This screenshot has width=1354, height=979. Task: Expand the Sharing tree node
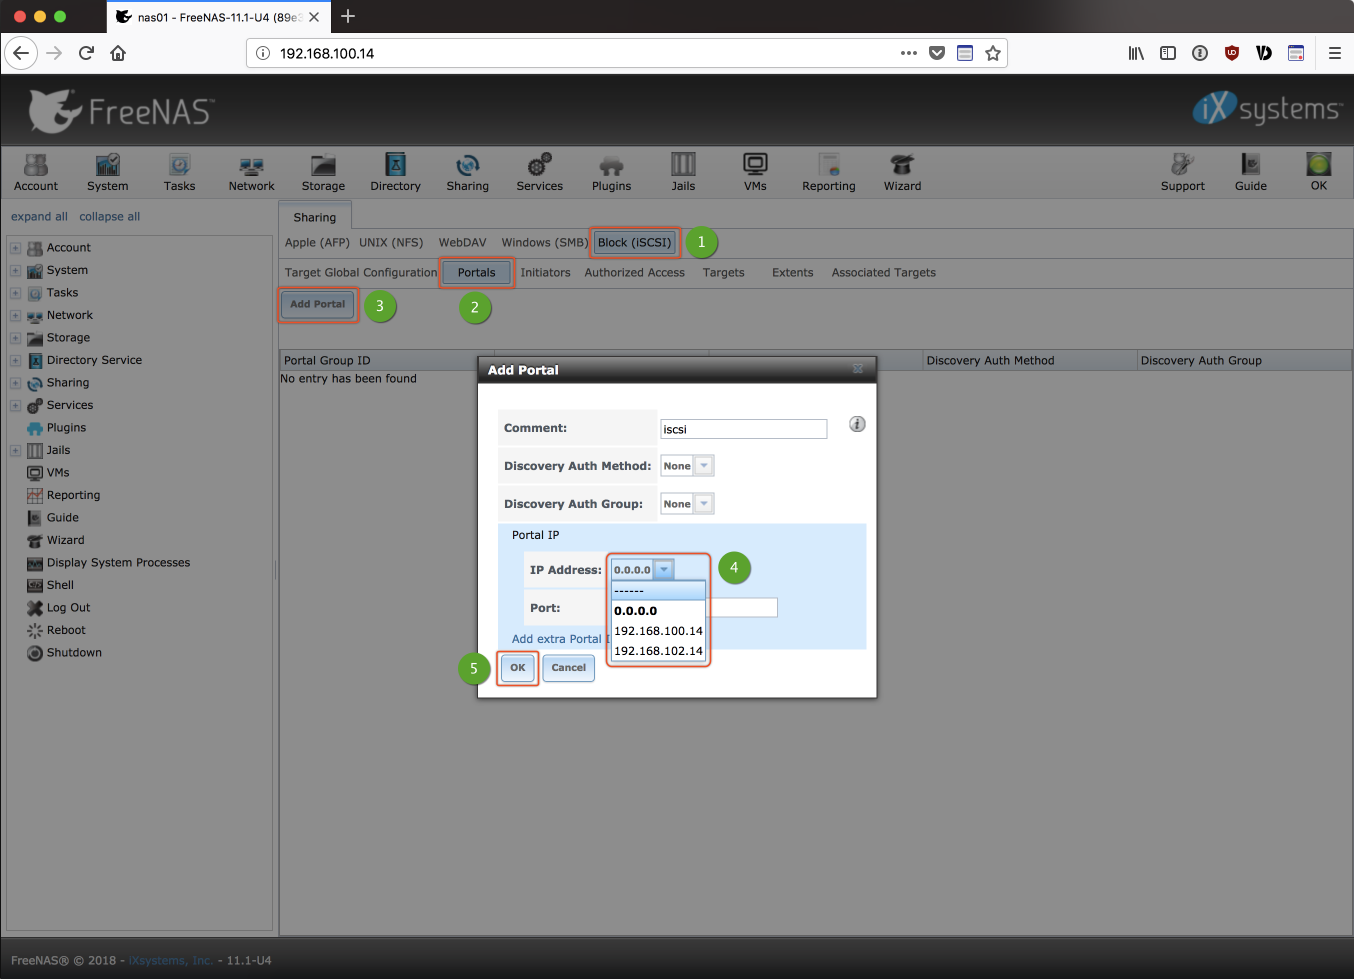tap(15, 383)
